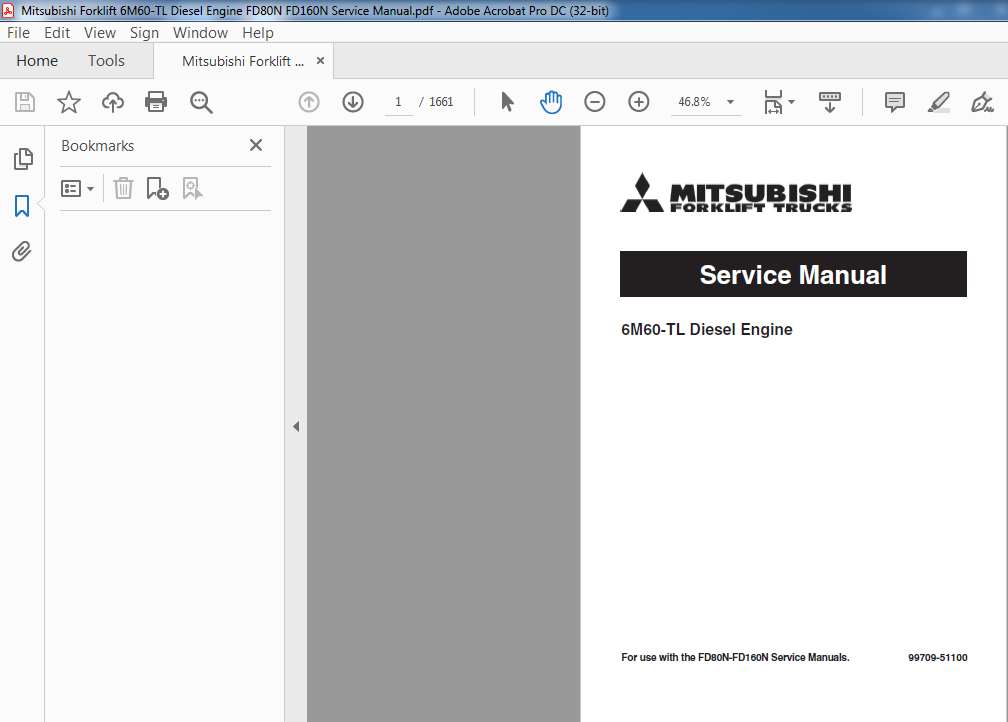The width and height of the screenshot is (1008, 722).
Task: Add a comment with the sticky note icon
Action: pyautogui.click(x=895, y=102)
